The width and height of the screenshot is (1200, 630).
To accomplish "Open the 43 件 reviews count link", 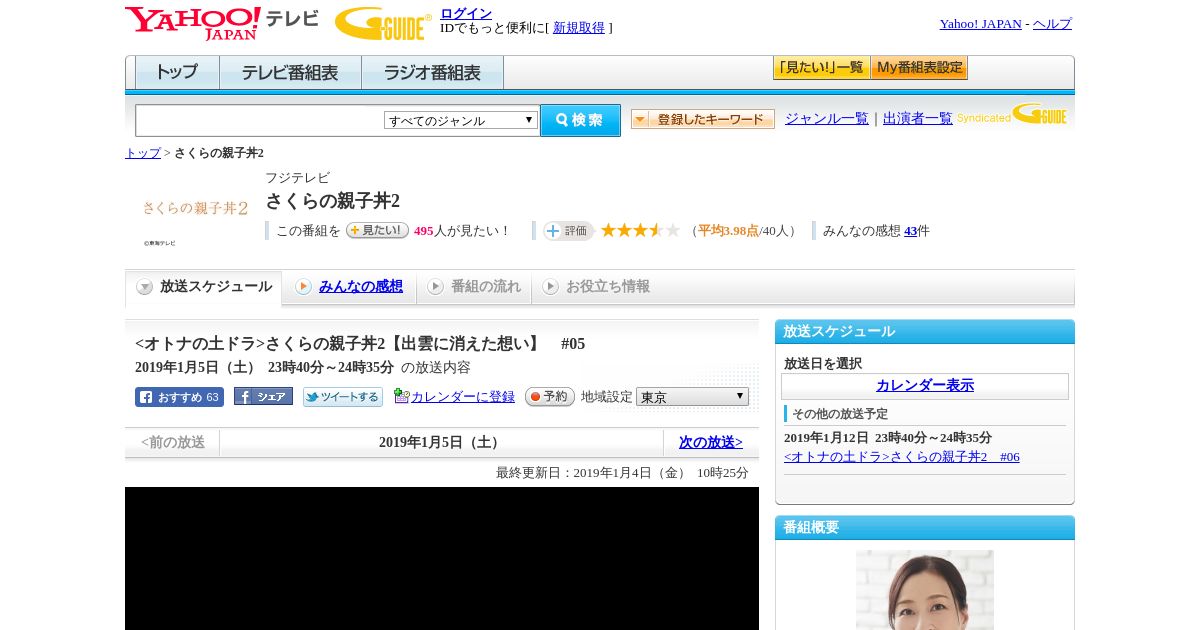I will pyautogui.click(x=910, y=231).
